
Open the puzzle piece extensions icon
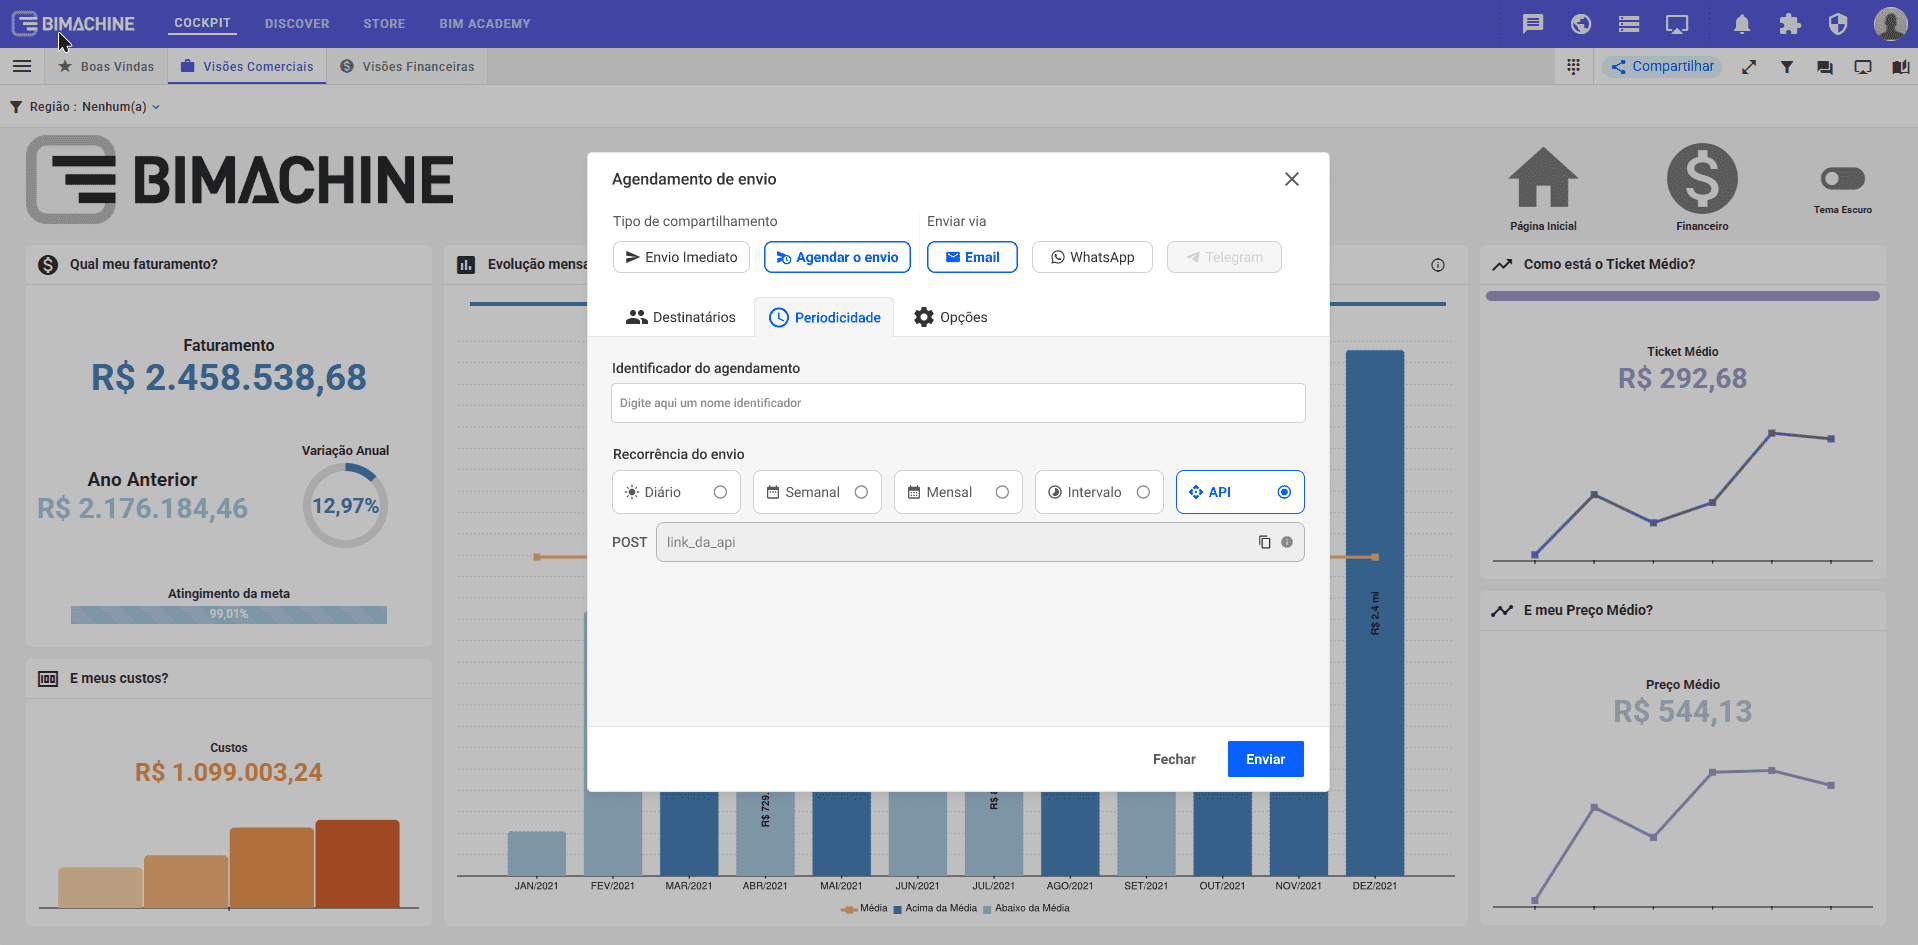point(1790,24)
